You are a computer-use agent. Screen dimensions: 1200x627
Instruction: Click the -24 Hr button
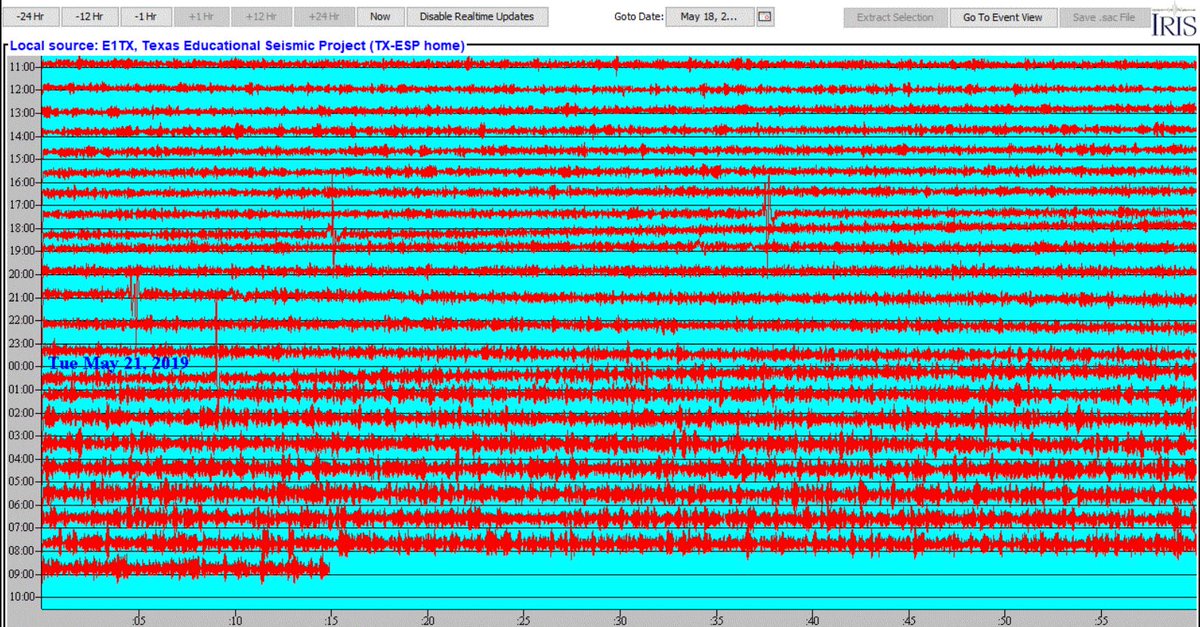point(31,17)
